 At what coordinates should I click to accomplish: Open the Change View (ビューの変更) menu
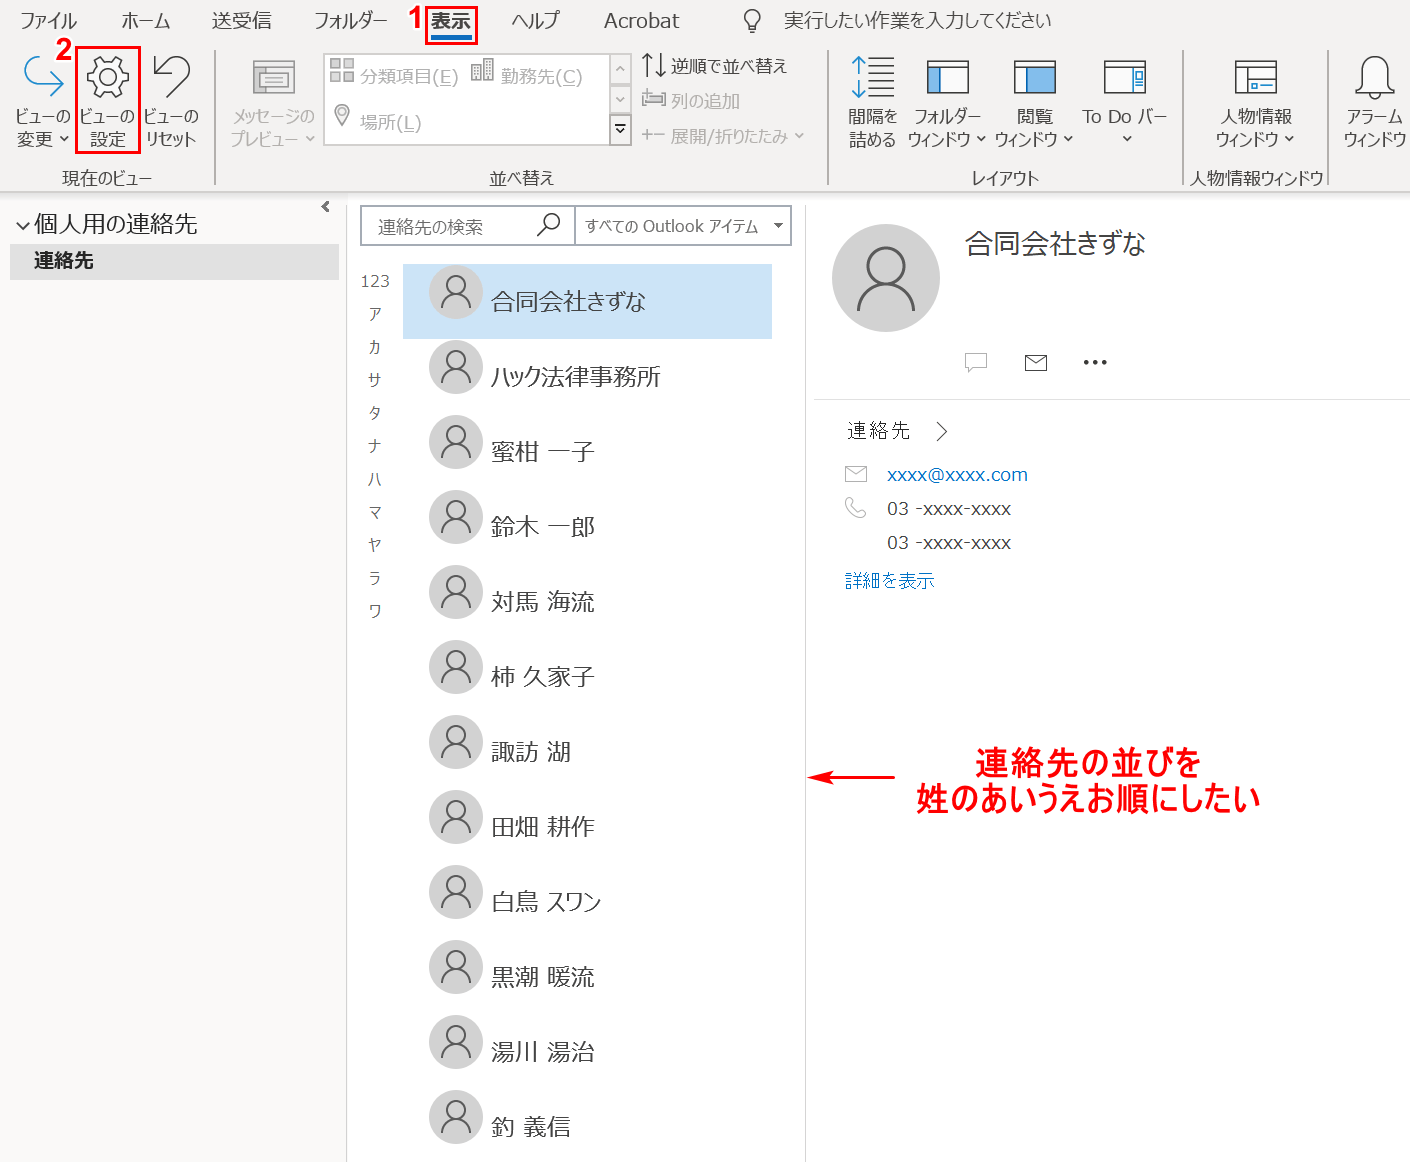[43, 102]
